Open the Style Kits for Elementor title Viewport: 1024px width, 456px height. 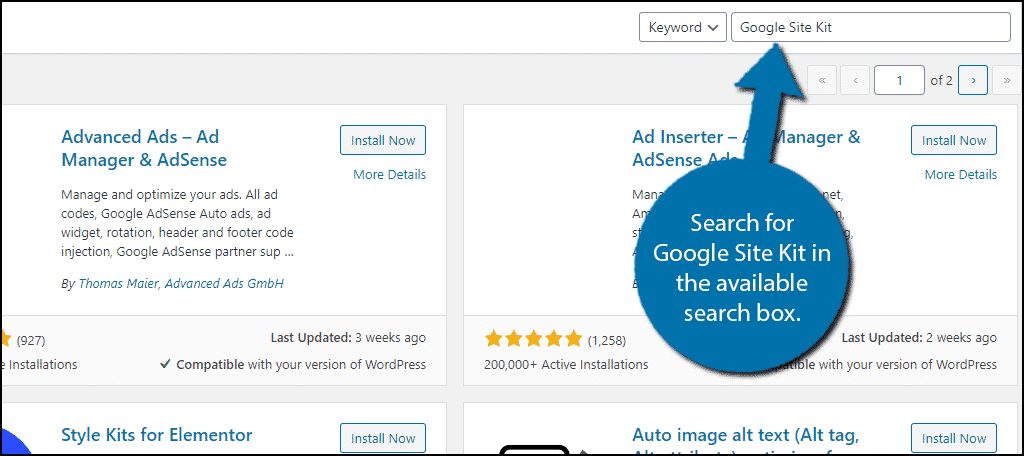(x=157, y=434)
